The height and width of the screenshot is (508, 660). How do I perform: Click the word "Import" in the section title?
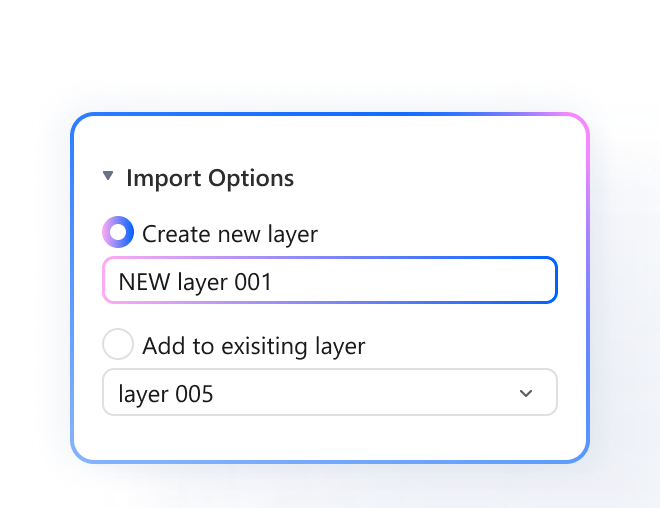click(x=164, y=179)
